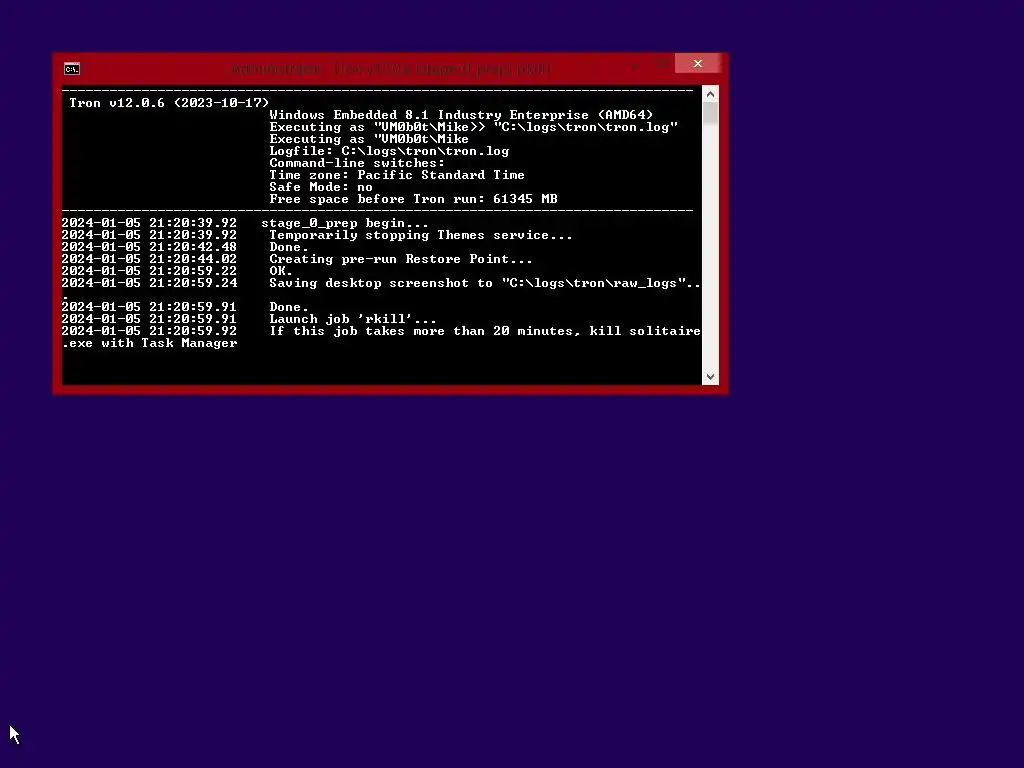Click the 'stage_0_prep begin...' log line
The image size is (1024, 768).
click(x=345, y=223)
